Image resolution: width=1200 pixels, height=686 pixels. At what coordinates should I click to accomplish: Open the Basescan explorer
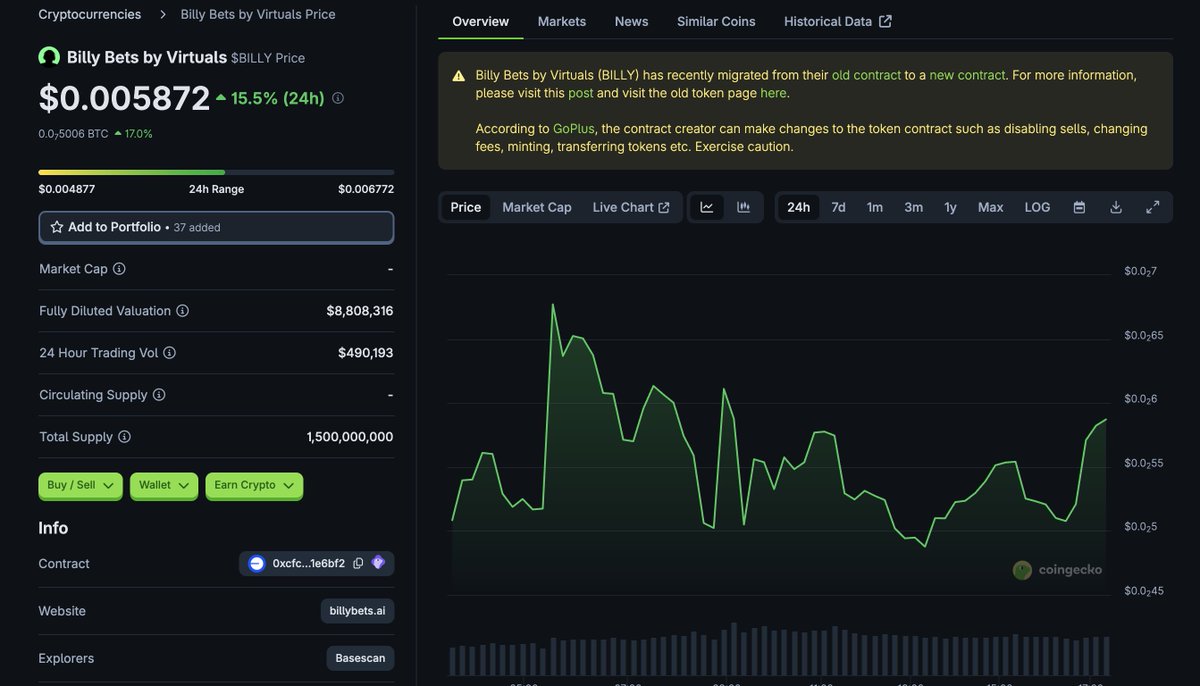click(360, 659)
